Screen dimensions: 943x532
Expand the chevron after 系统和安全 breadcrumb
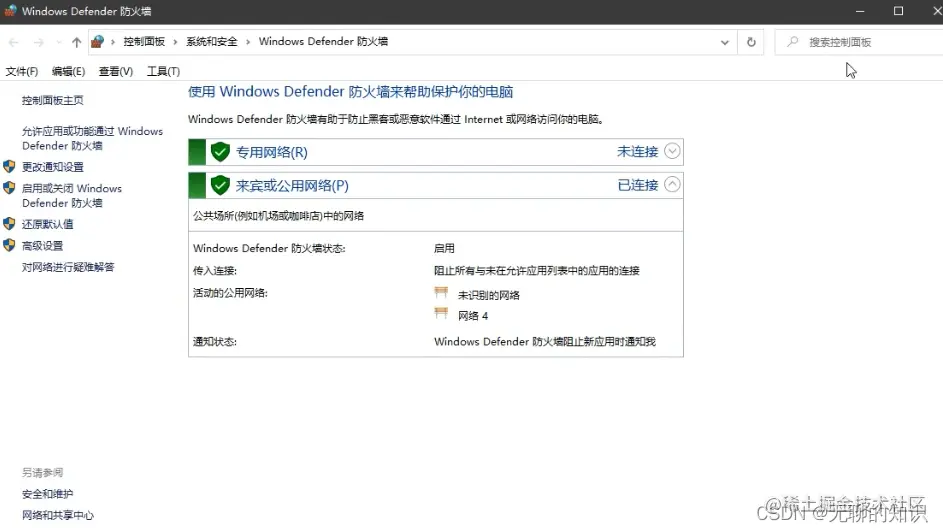click(x=248, y=42)
